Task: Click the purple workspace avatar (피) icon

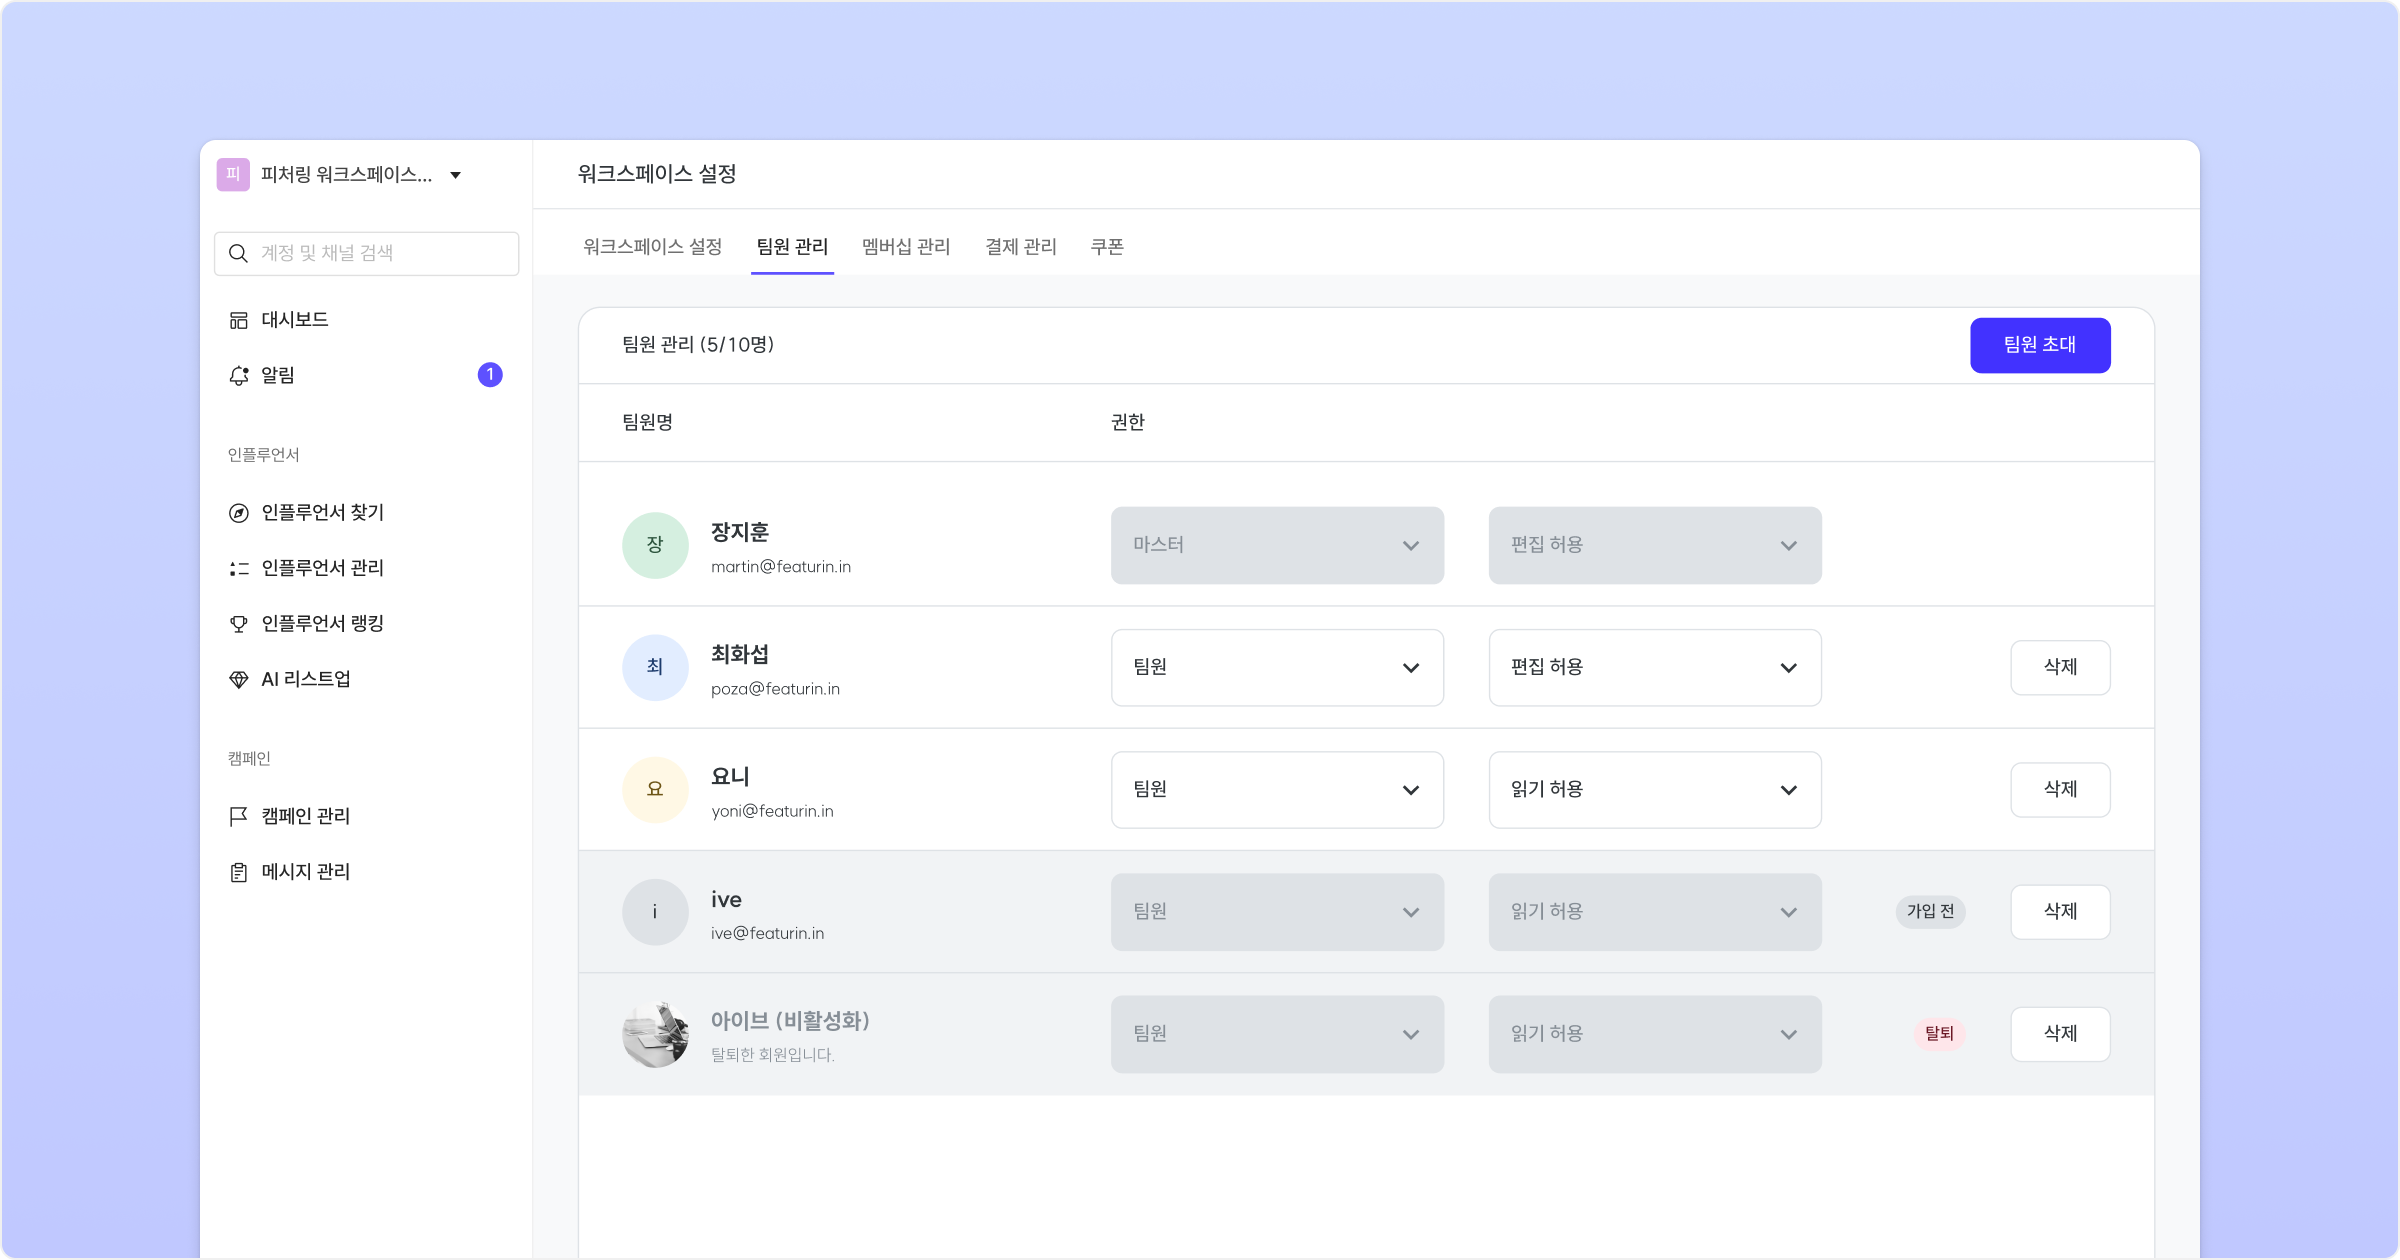Action: [x=233, y=174]
